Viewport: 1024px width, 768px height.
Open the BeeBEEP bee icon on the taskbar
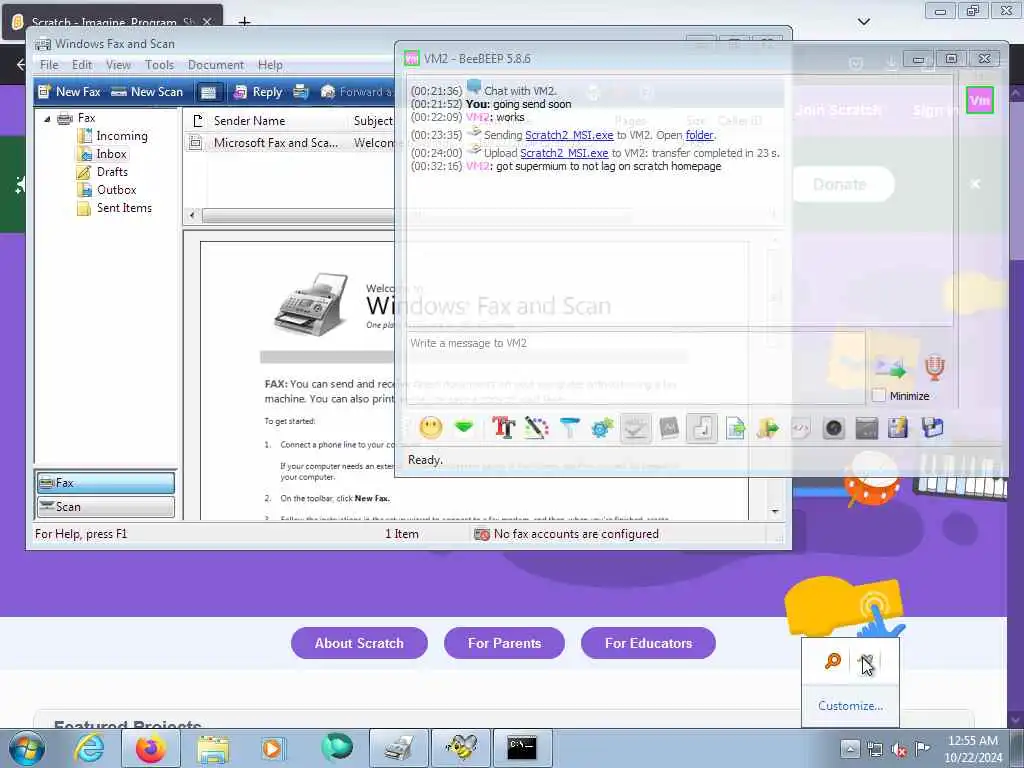461,748
